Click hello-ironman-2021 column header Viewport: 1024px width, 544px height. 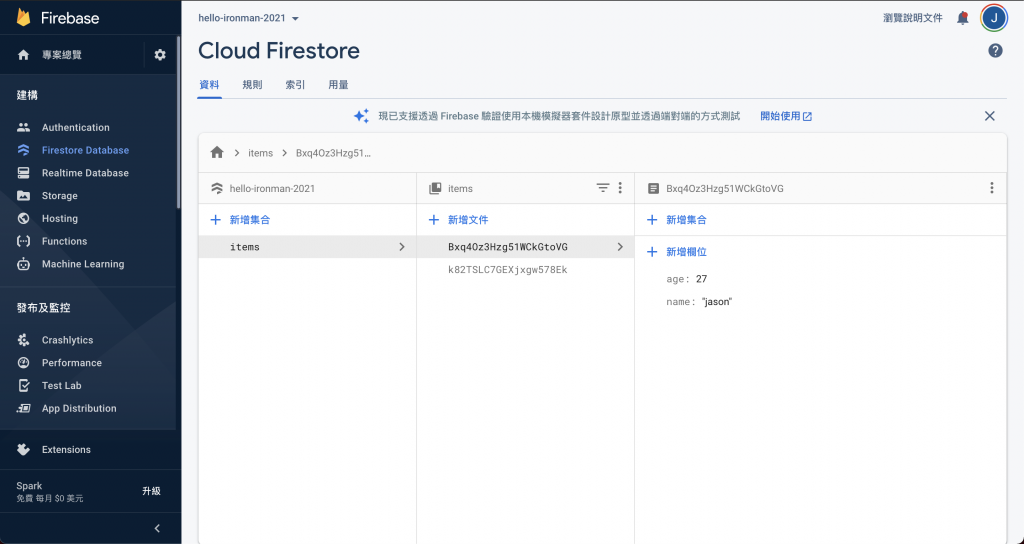click(x=272, y=188)
